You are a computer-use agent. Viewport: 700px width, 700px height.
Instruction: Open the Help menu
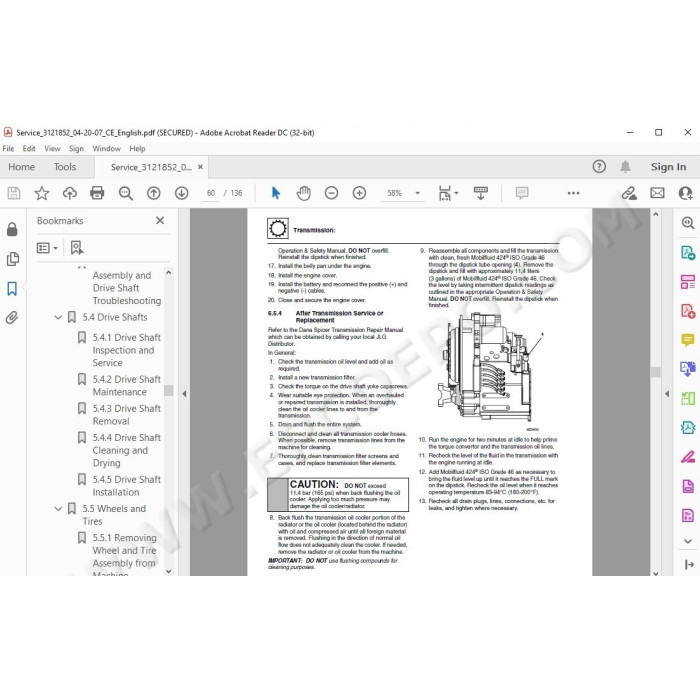point(137,148)
